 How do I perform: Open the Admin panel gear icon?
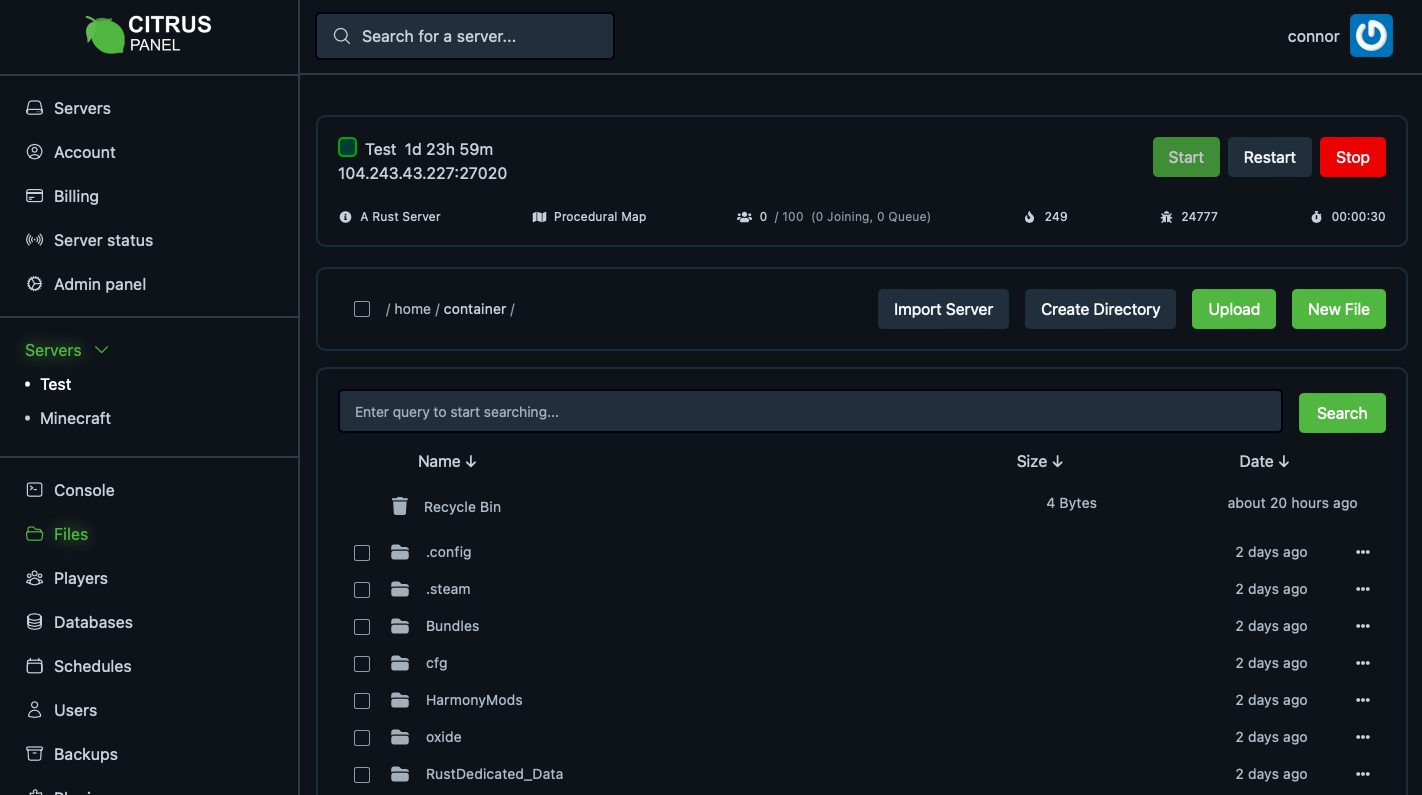[33, 284]
